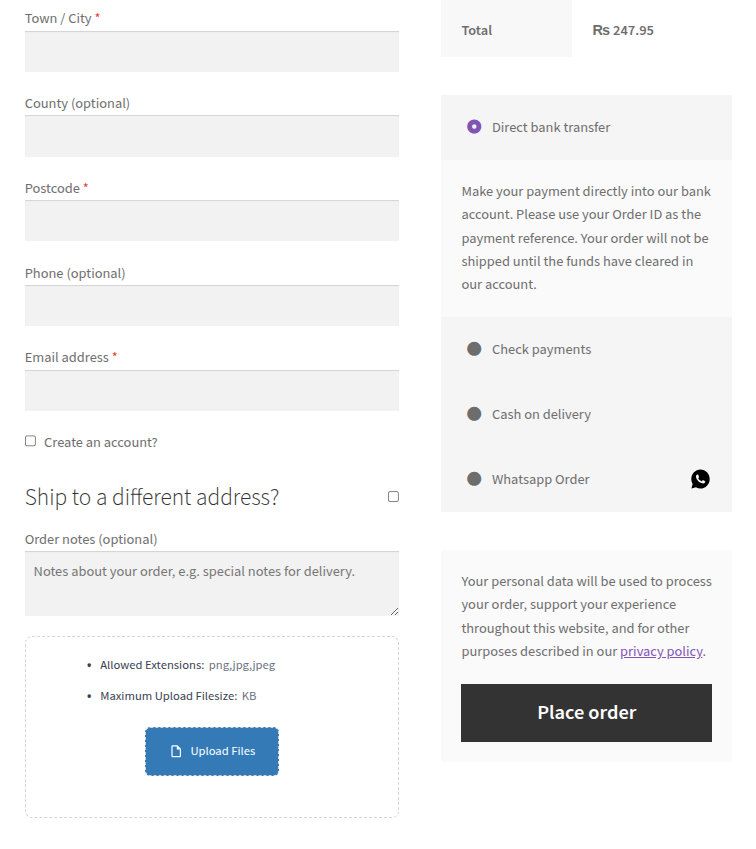Click the Place order button
Viewport: 756px width, 849px height.
[x=586, y=713]
